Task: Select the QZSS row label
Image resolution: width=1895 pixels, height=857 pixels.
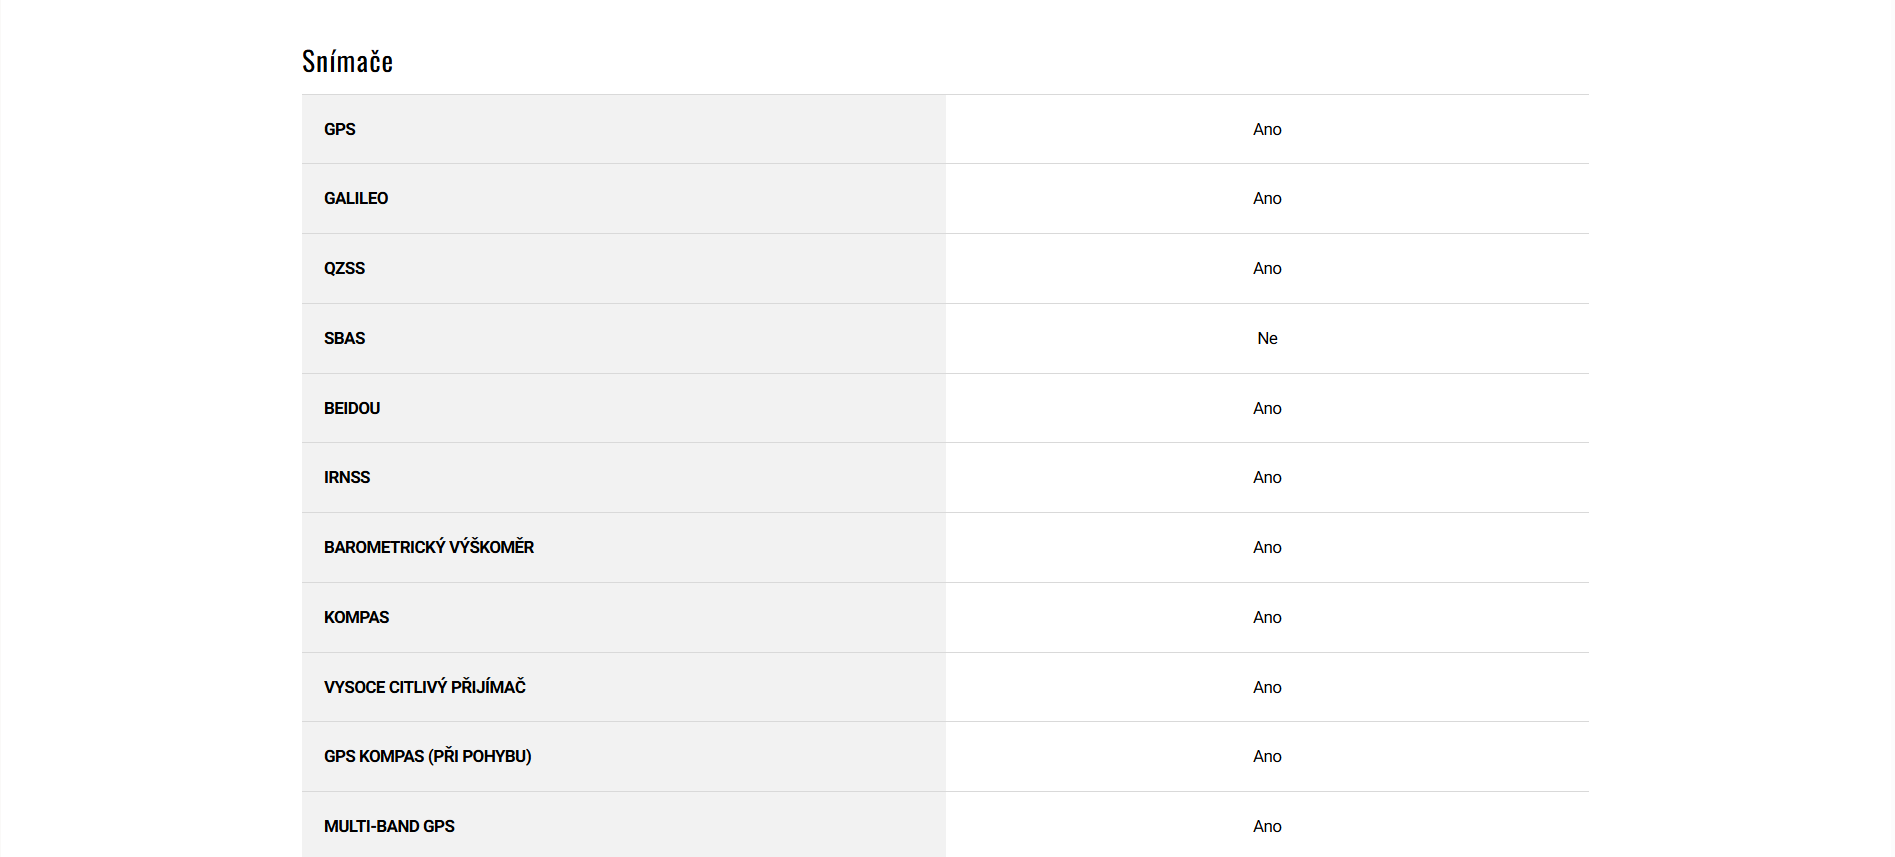Action: click(344, 268)
